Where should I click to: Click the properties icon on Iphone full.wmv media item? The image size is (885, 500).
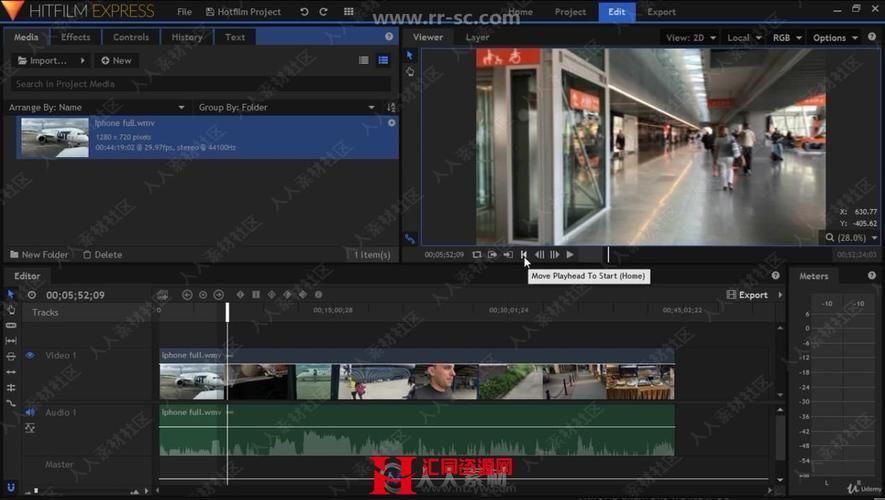392,122
